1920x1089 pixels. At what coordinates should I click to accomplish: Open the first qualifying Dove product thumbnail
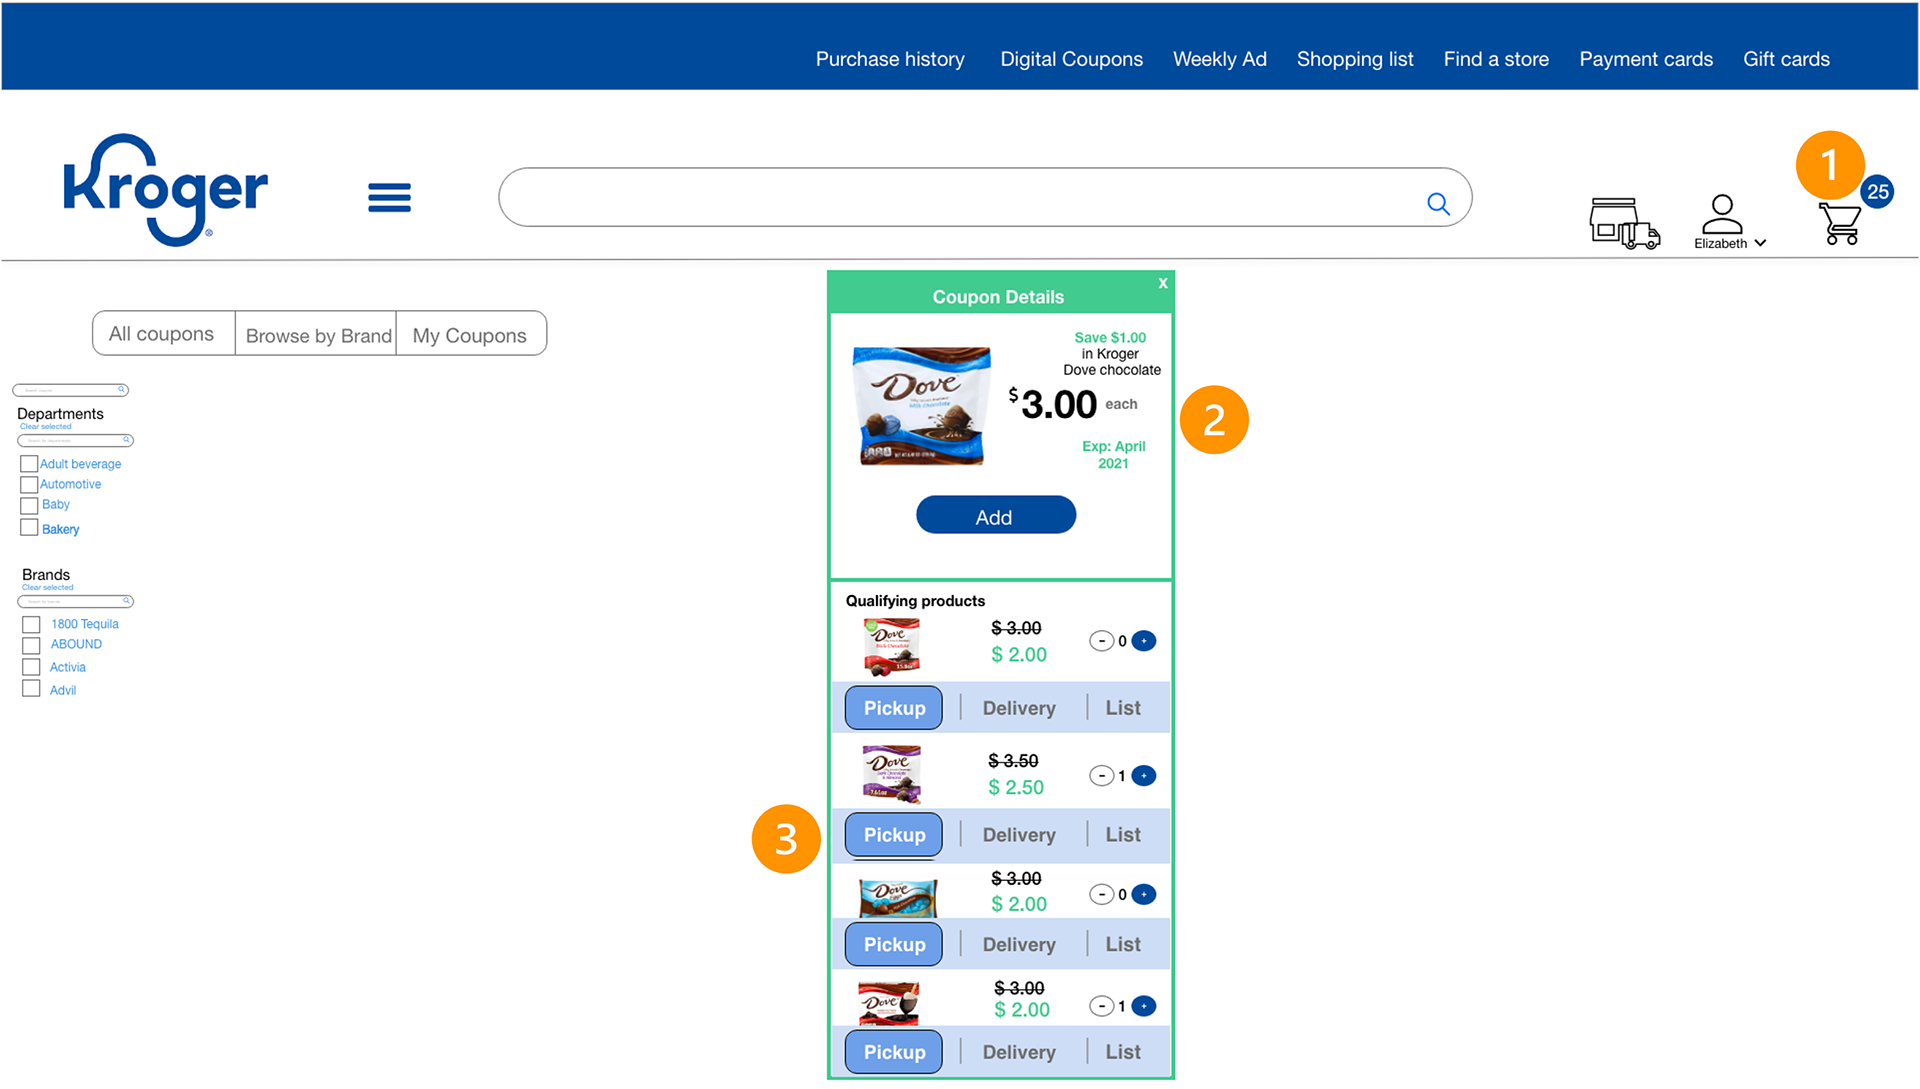point(891,647)
